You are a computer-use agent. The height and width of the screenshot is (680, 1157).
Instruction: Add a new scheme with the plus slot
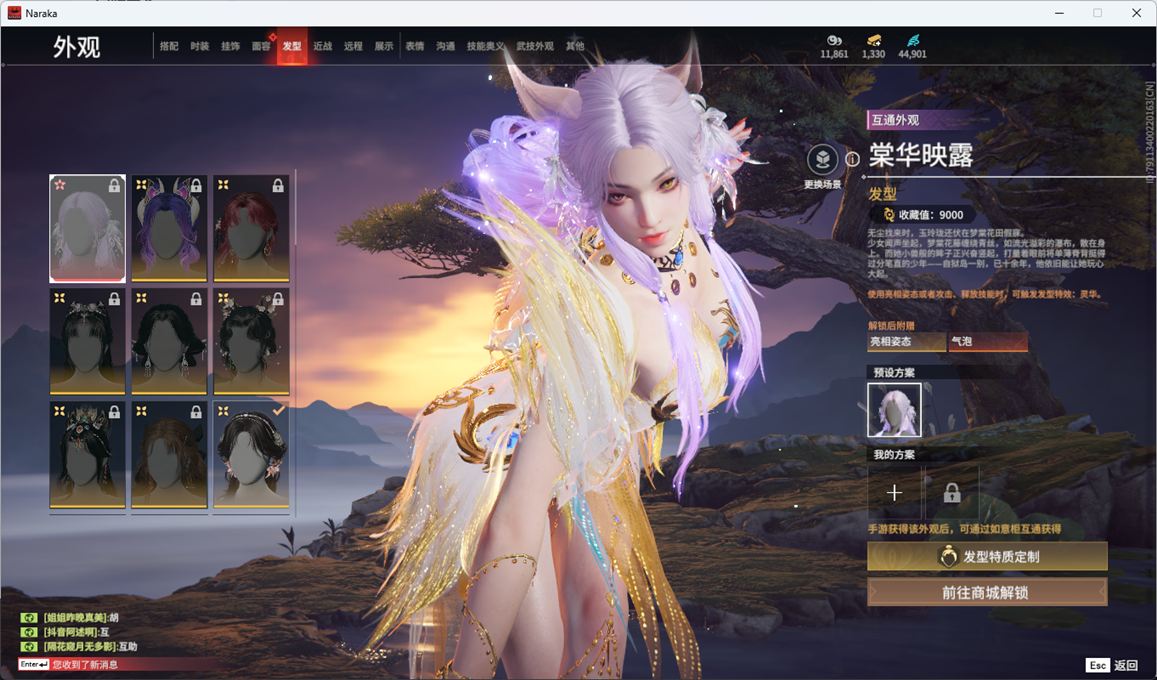point(894,493)
